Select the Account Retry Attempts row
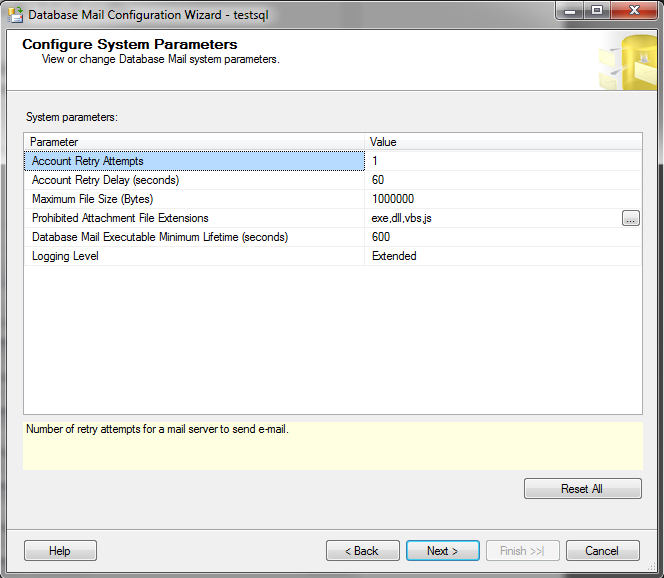Screen dimensions: 664x578 [x=194, y=161]
